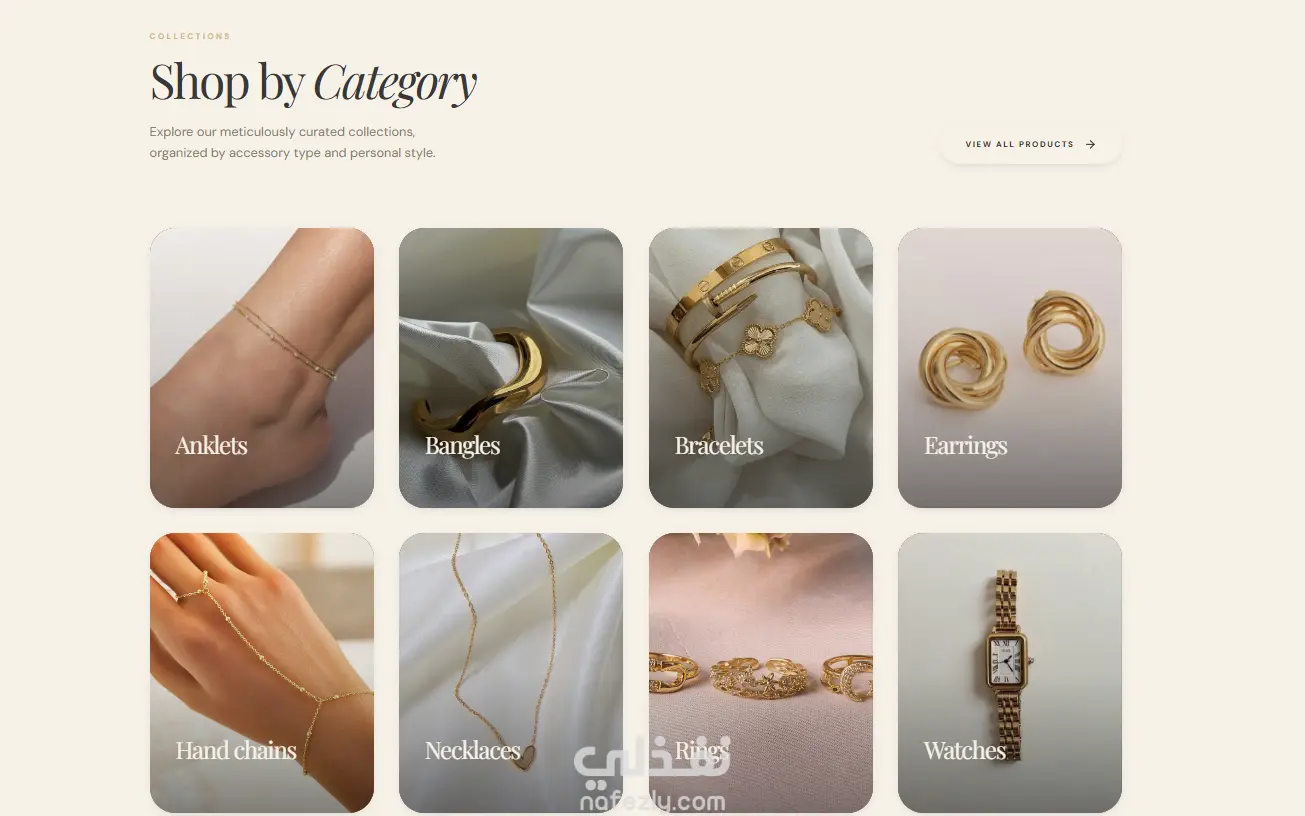Viewport: 1305px width, 816px height.
Task: Click the arrow icon beside View All Products
Action: tap(1090, 144)
